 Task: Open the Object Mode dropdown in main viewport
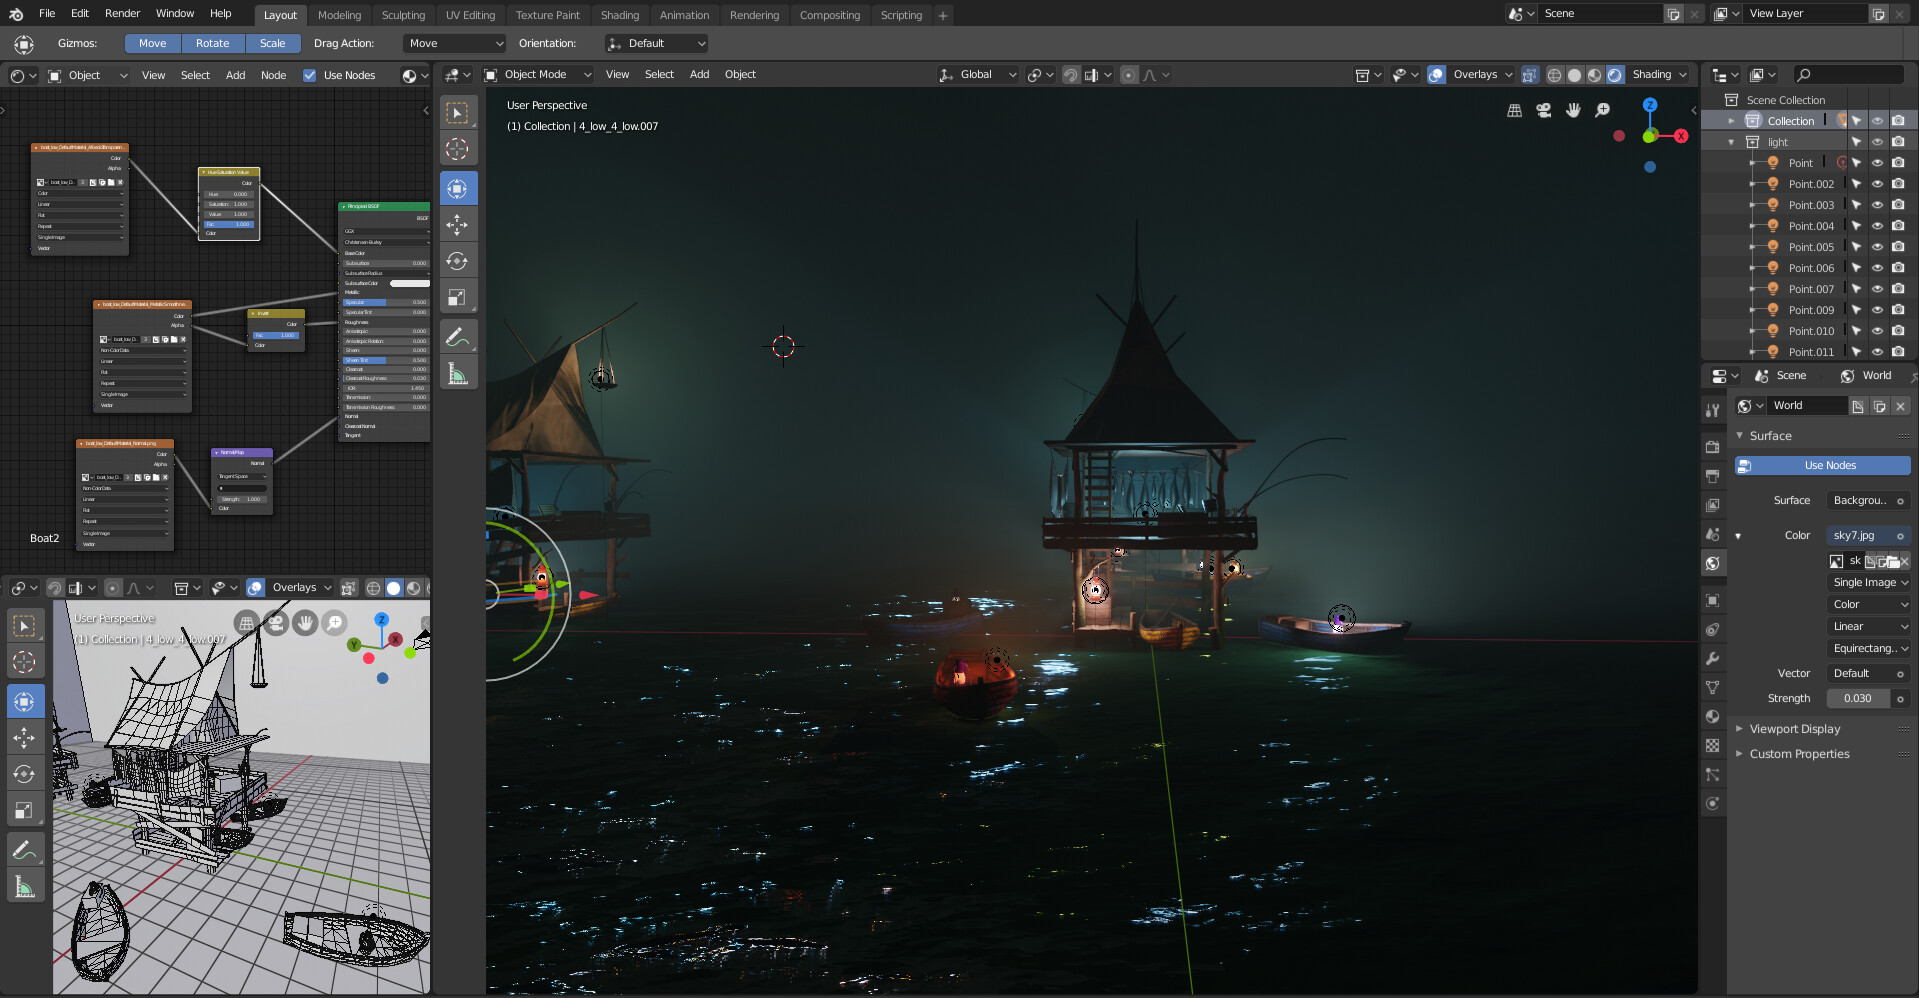(538, 74)
